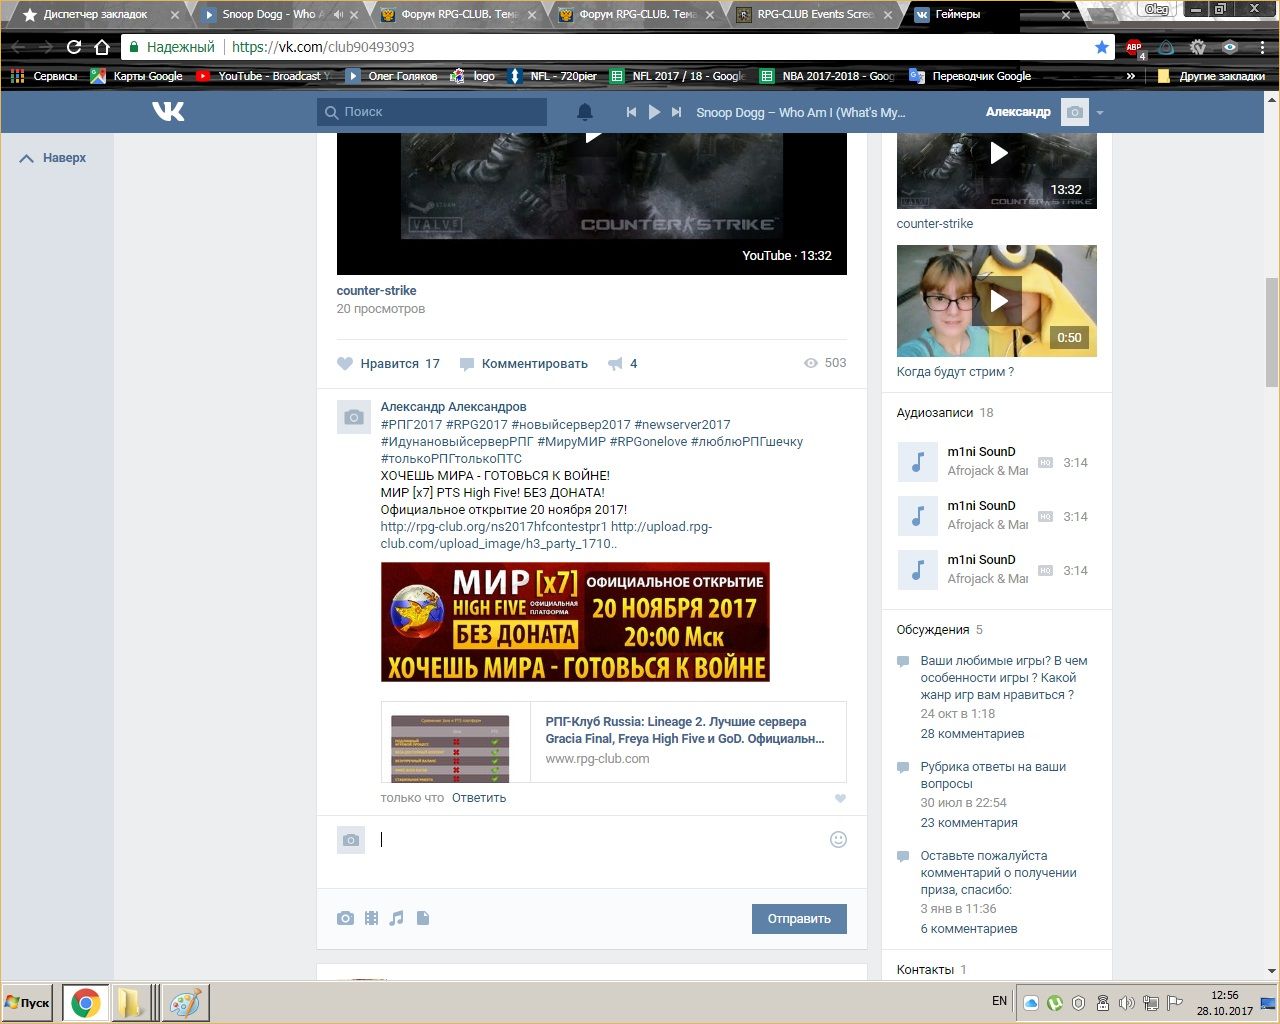Open the Другие закладки folder
The image size is (1280, 1024).
tap(1211, 76)
